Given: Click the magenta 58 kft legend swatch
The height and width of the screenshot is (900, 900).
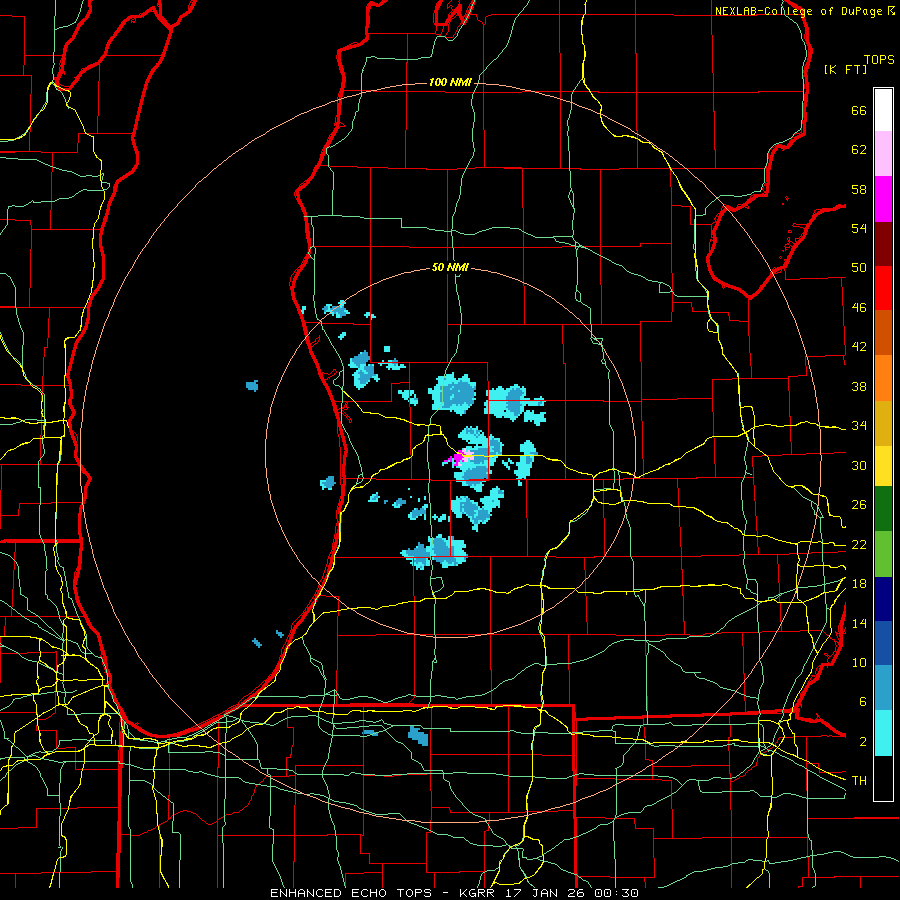Looking at the screenshot, I should point(883,199).
